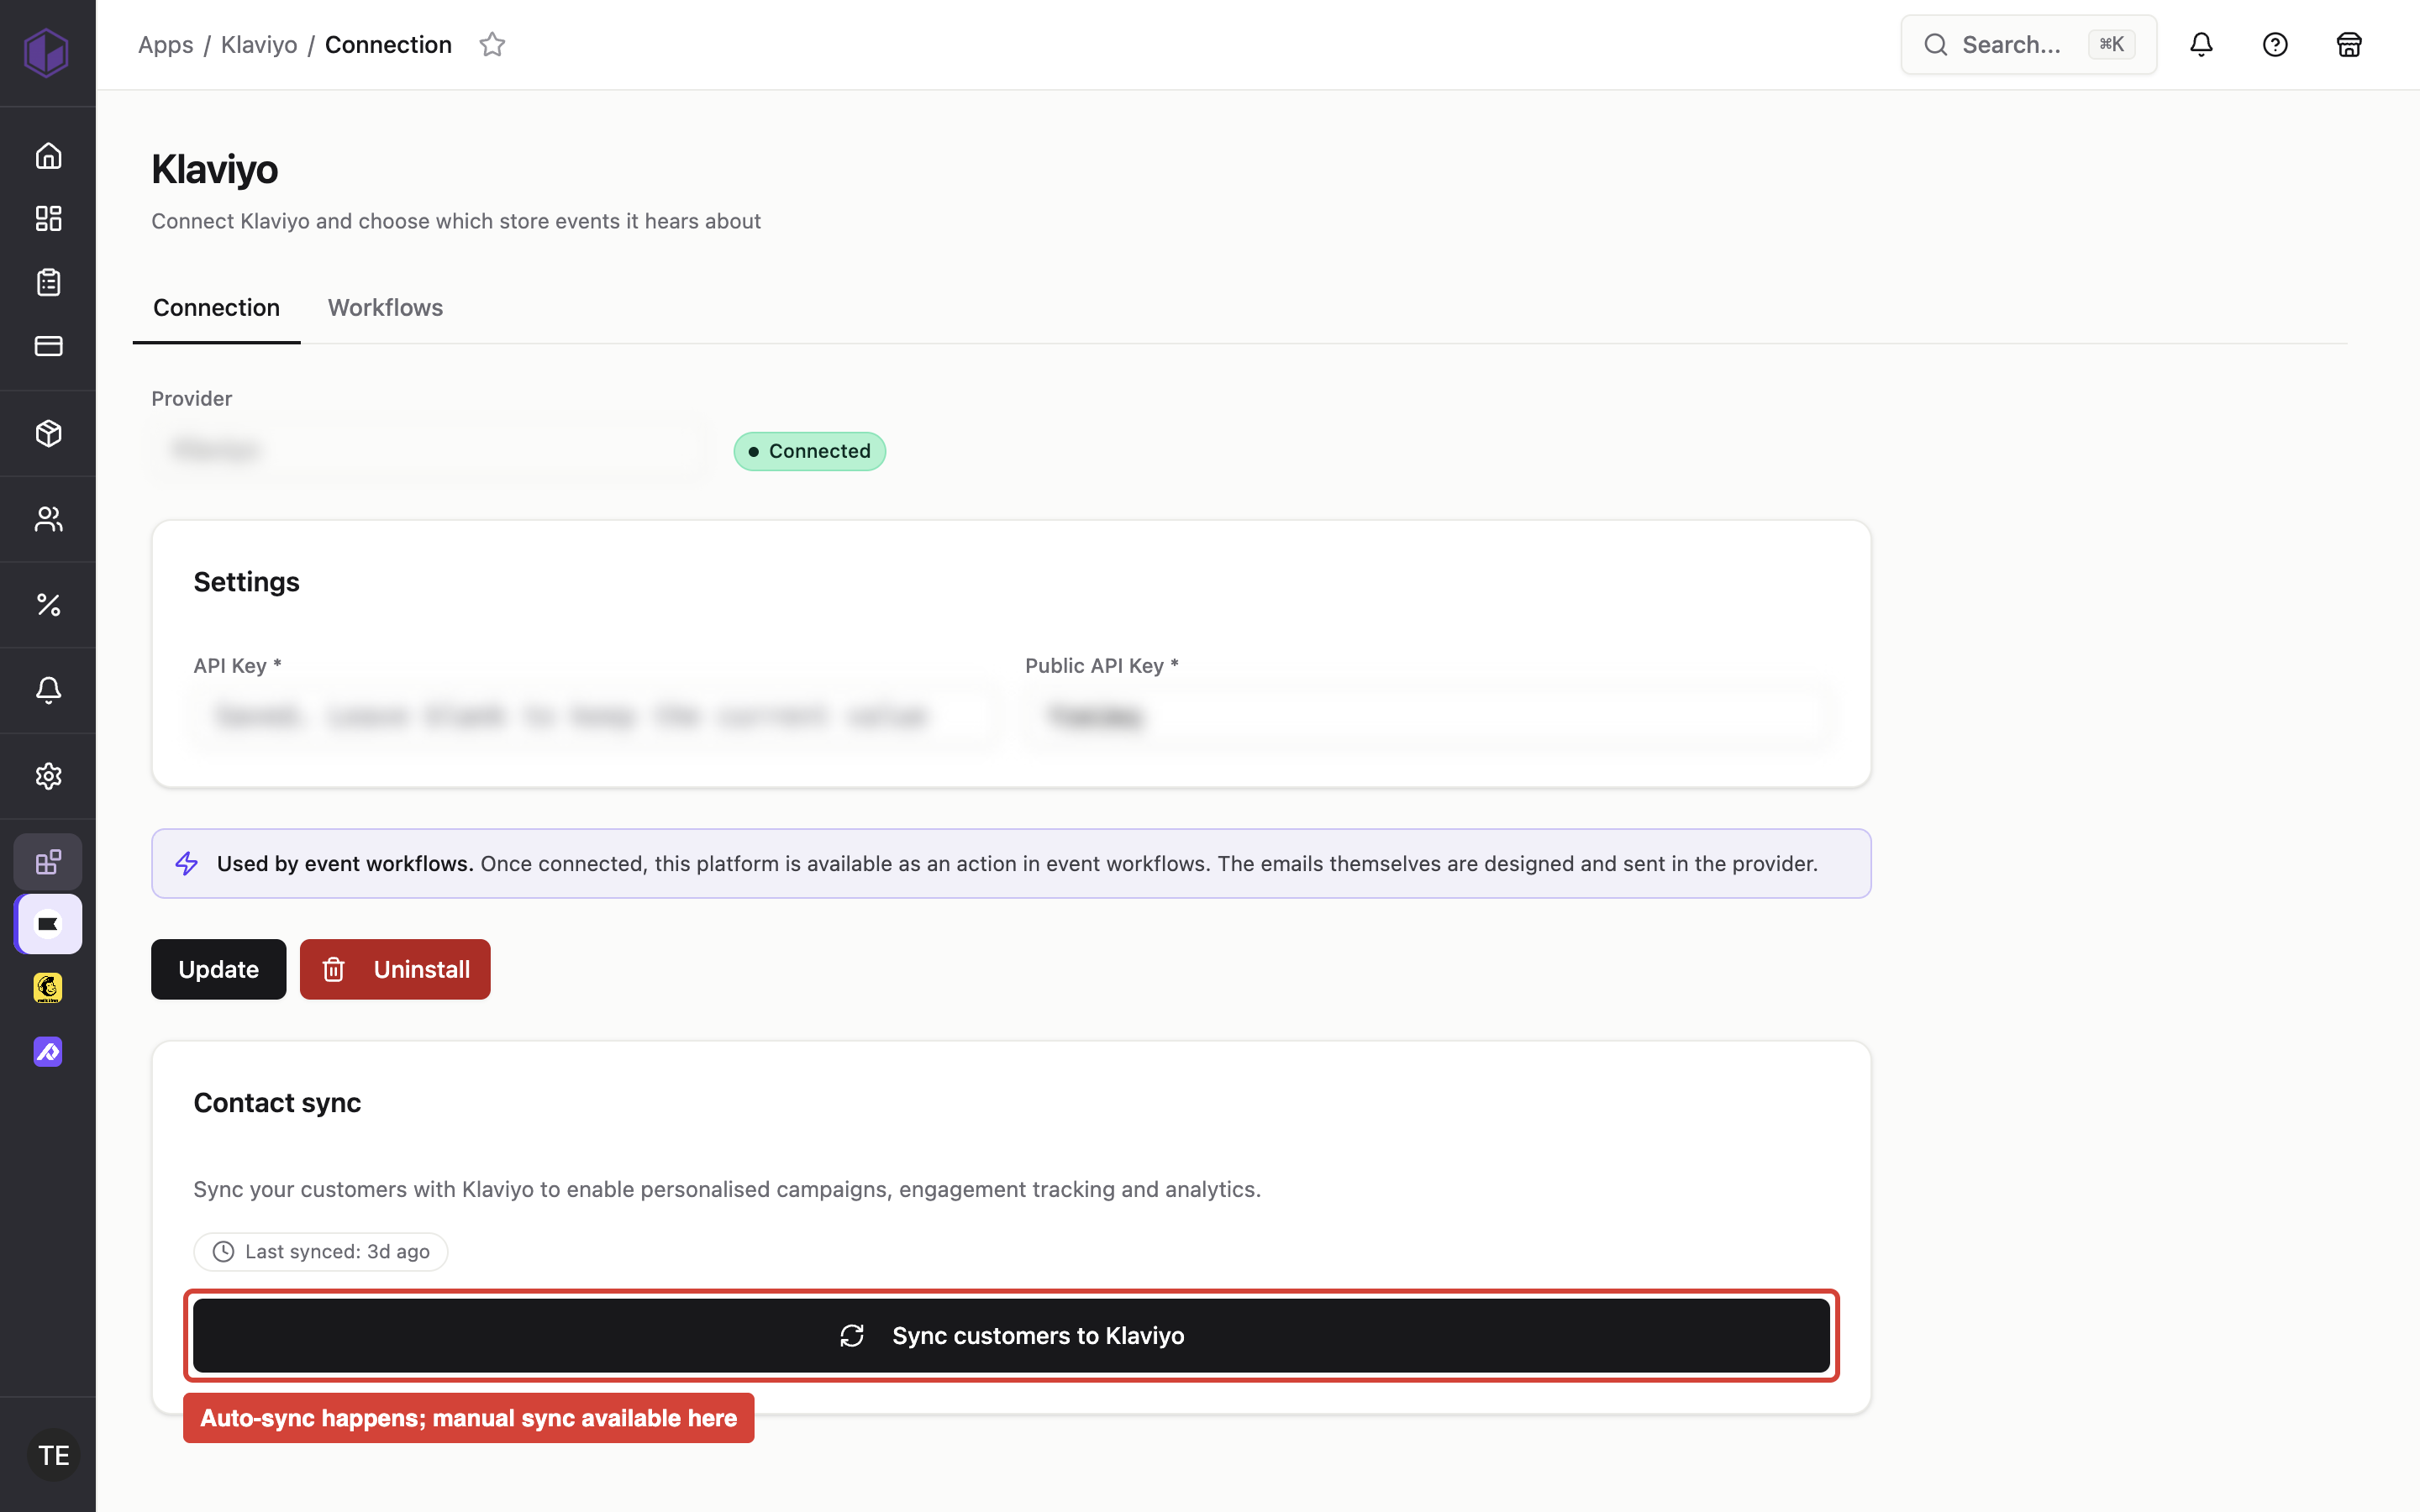Open the orders clipboard icon in sidebar
The width and height of the screenshot is (2420, 1512).
pyautogui.click(x=48, y=282)
